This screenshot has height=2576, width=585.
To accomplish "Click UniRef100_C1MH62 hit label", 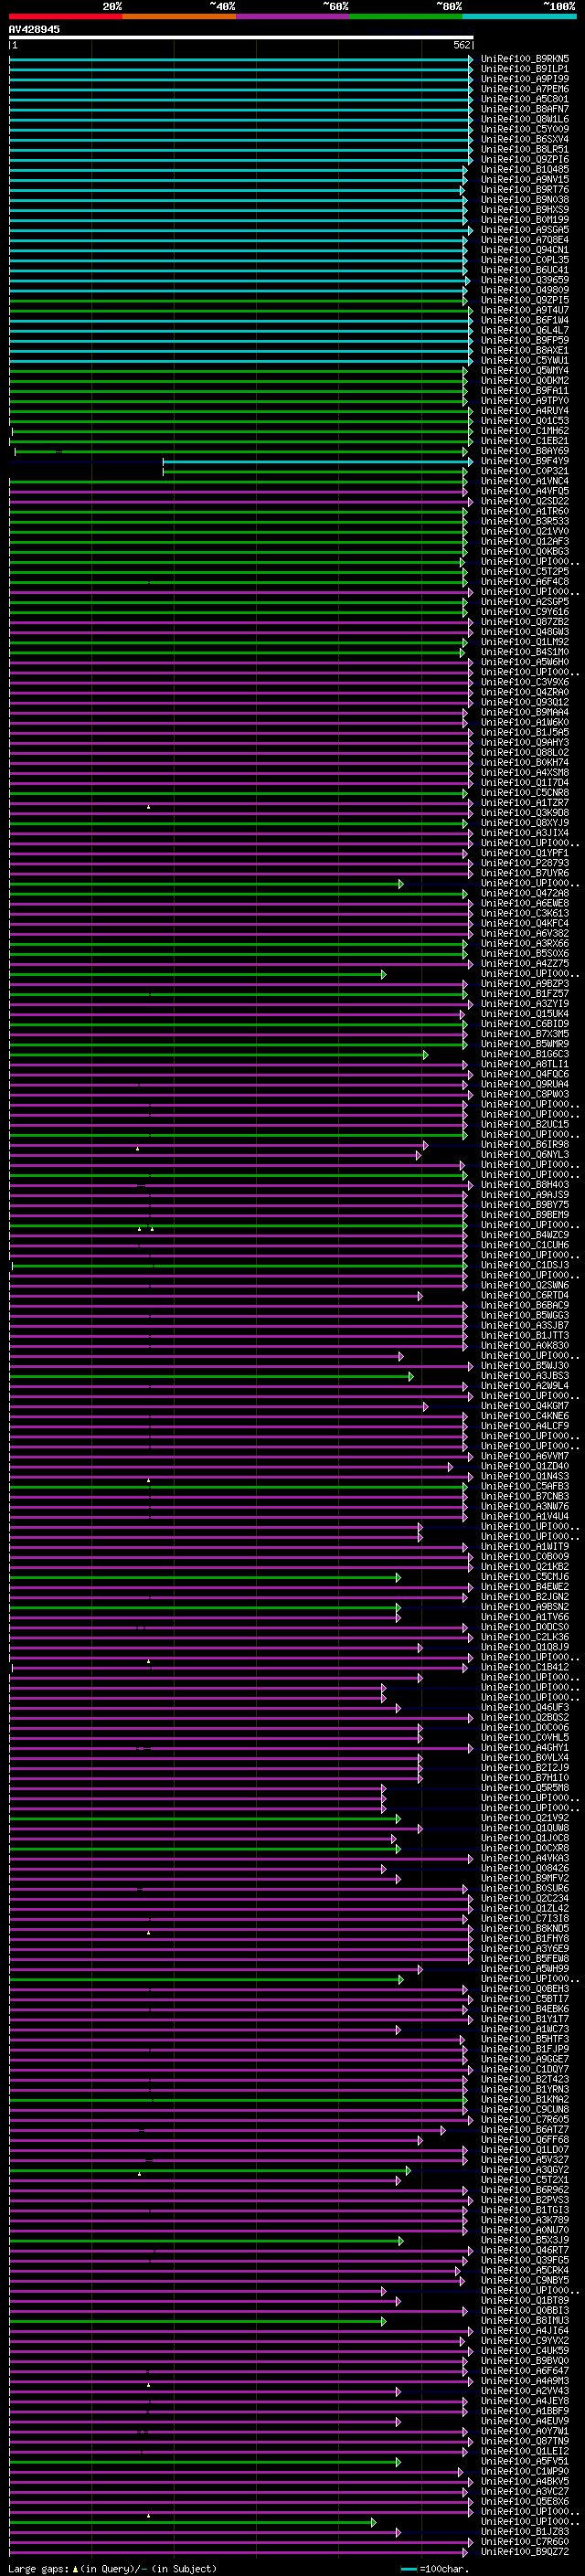I will pyautogui.click(x=525, y=430).
